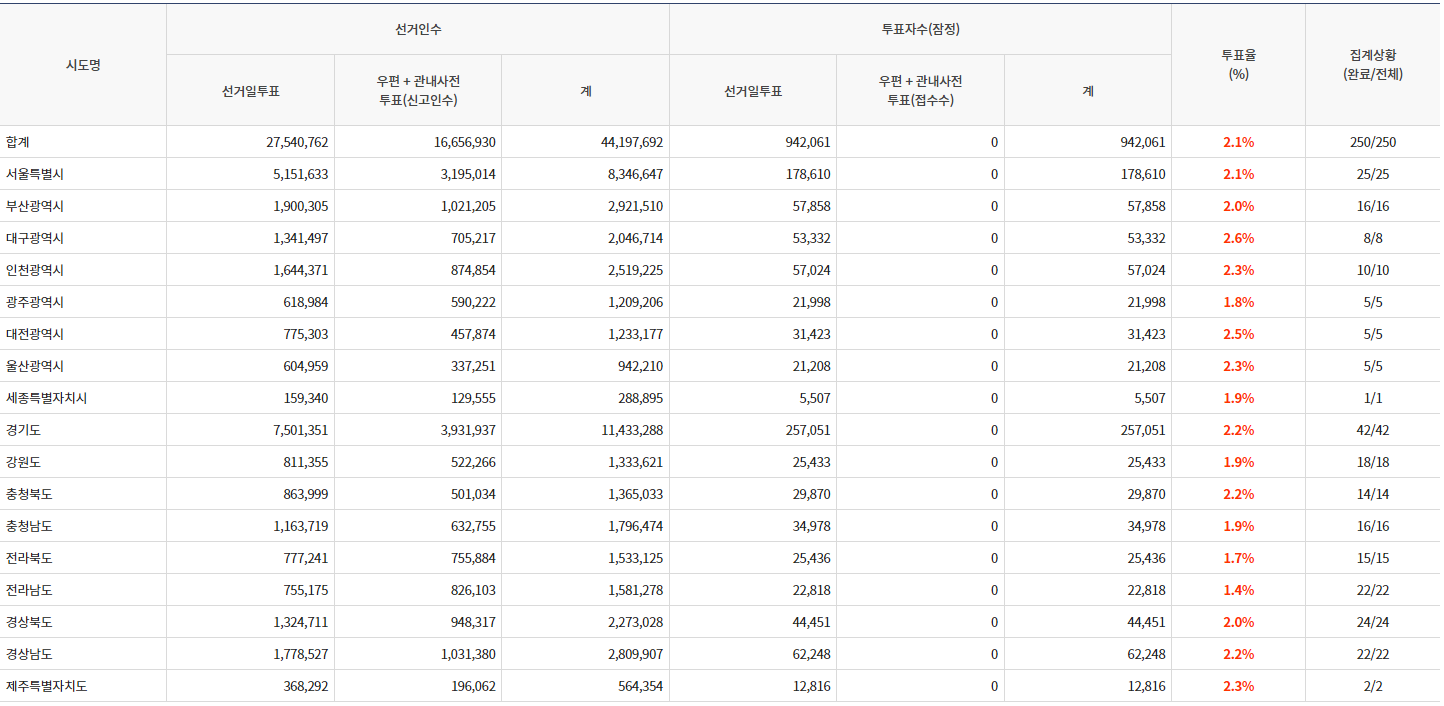1444x706 pixels.
Task: Click the 부산광역시 row name
Action: click(35, 206)
